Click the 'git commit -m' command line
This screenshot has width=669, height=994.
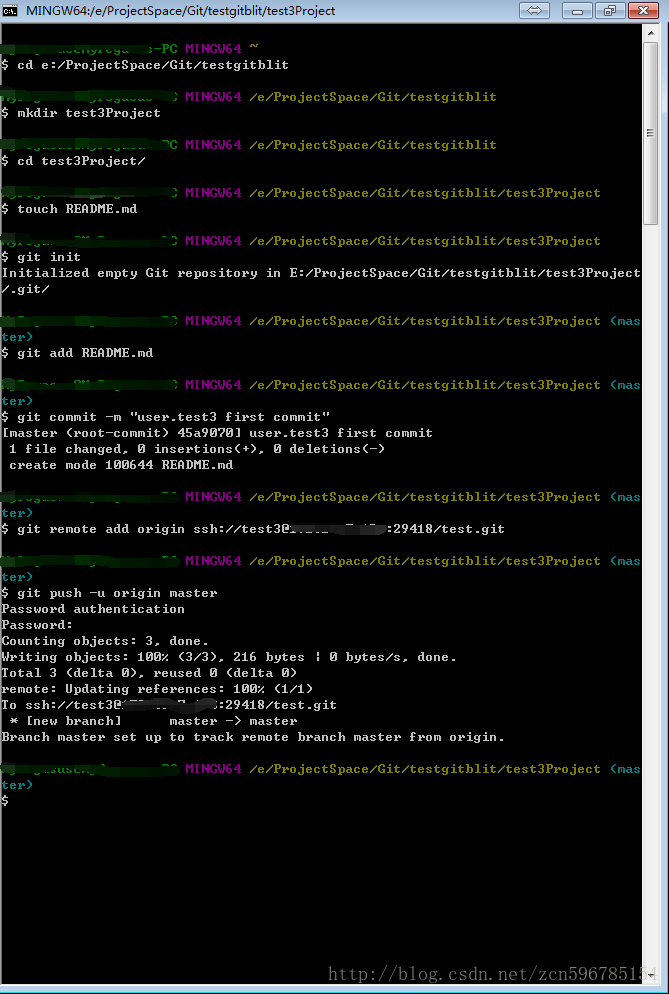[x=166, y=416]
